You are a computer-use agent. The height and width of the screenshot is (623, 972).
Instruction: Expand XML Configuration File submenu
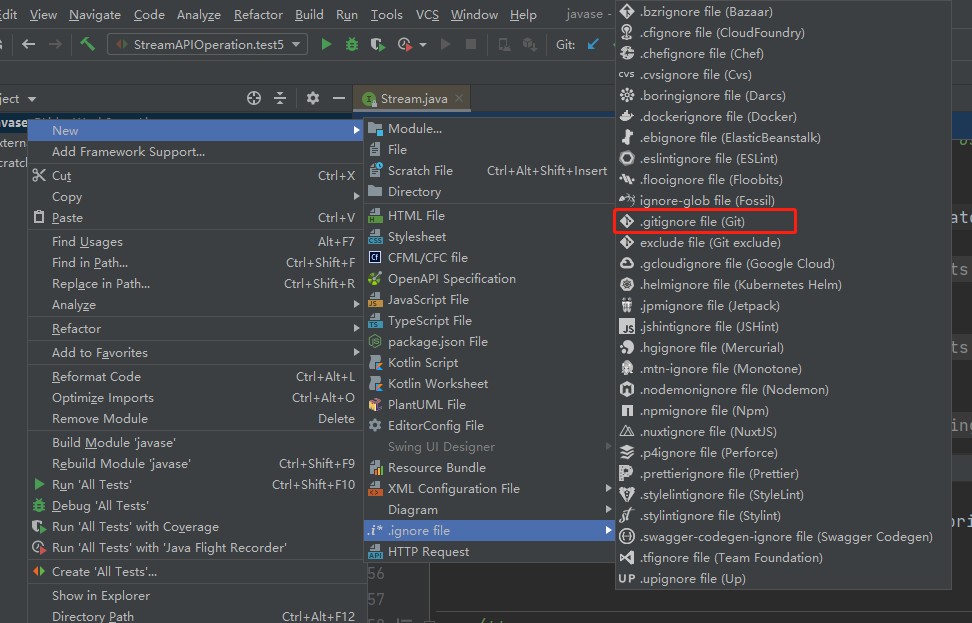489,488
